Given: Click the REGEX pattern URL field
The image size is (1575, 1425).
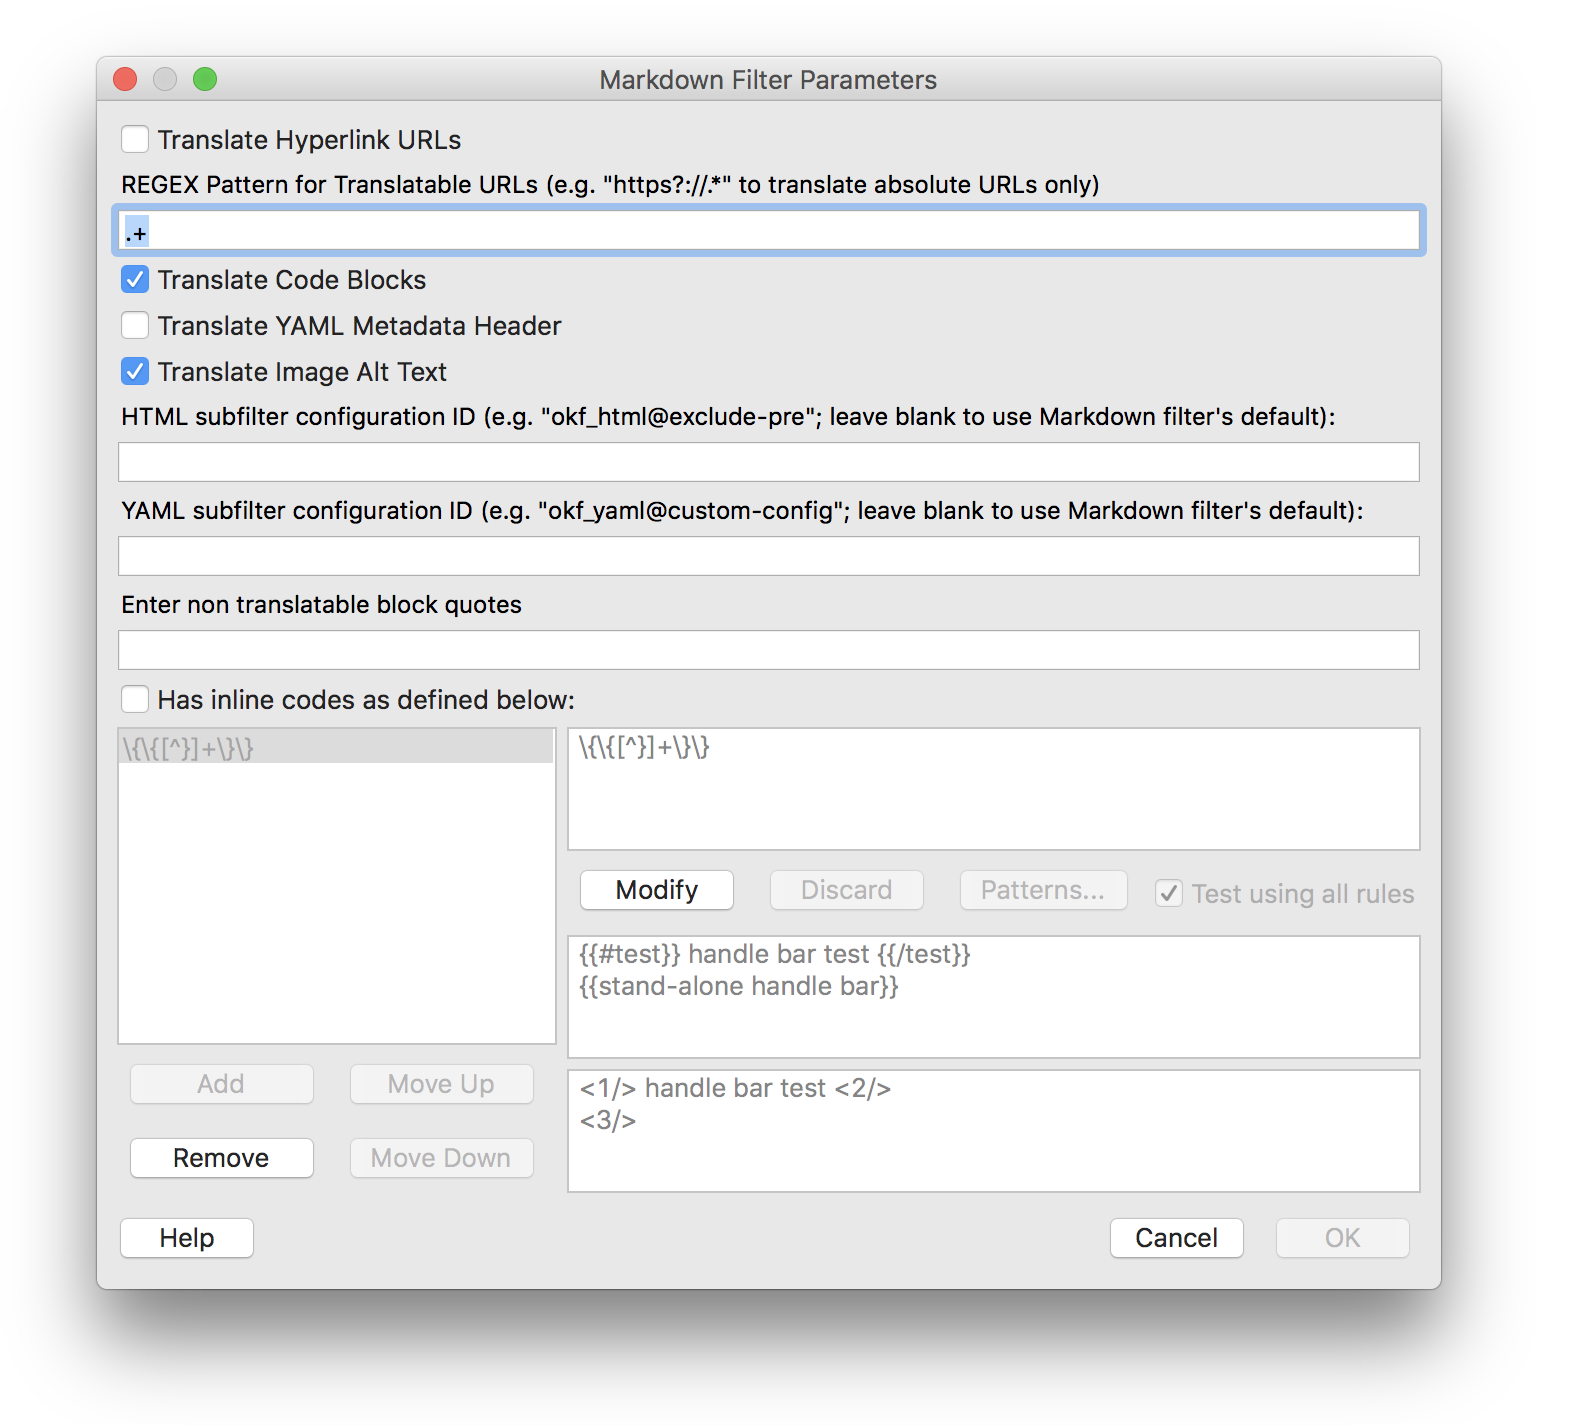Looking at the screenshot, I should tap(768, 232).
